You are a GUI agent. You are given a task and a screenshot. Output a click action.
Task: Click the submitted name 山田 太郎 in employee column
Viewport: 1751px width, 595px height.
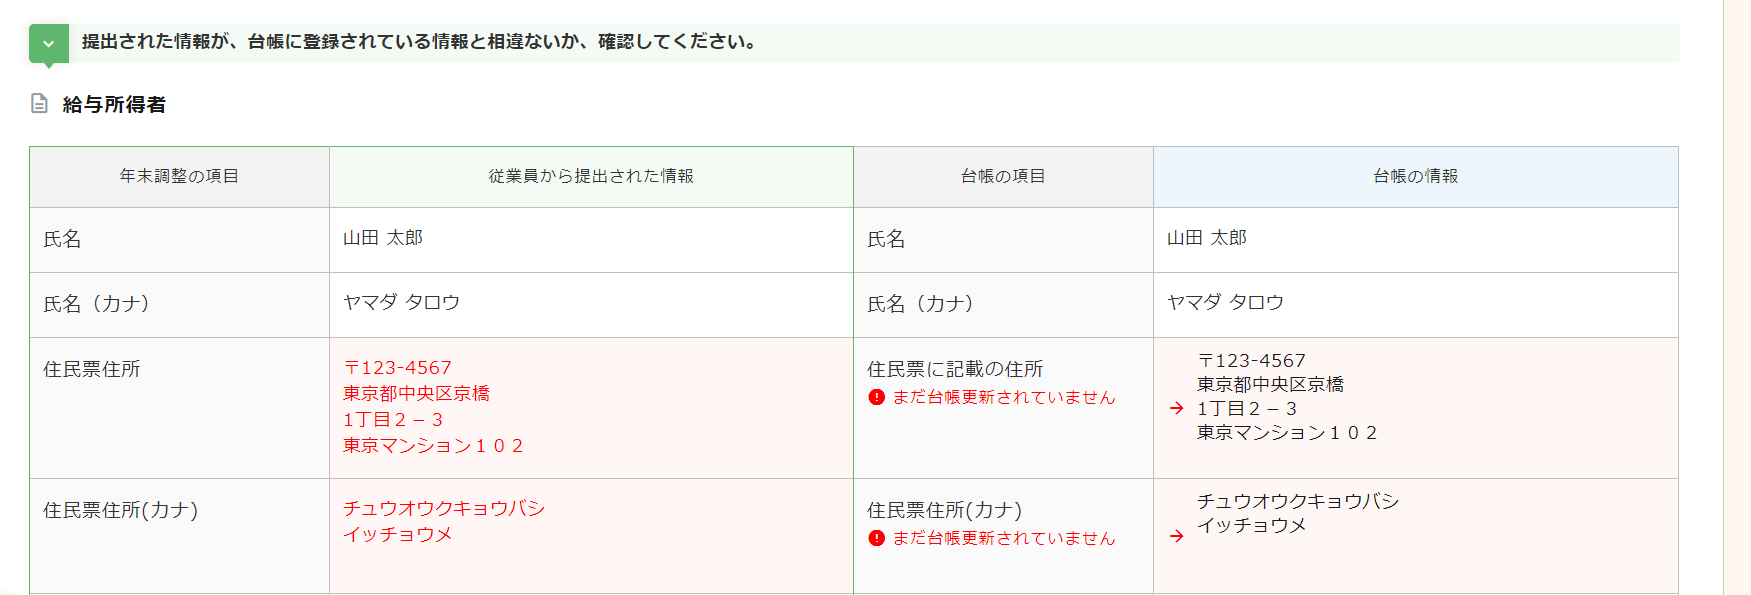[383, 238]
